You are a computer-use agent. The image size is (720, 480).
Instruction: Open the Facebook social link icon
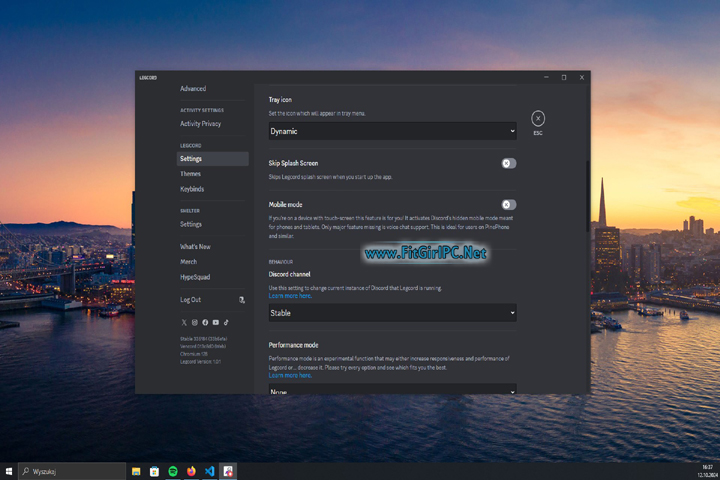click(205, 322)
